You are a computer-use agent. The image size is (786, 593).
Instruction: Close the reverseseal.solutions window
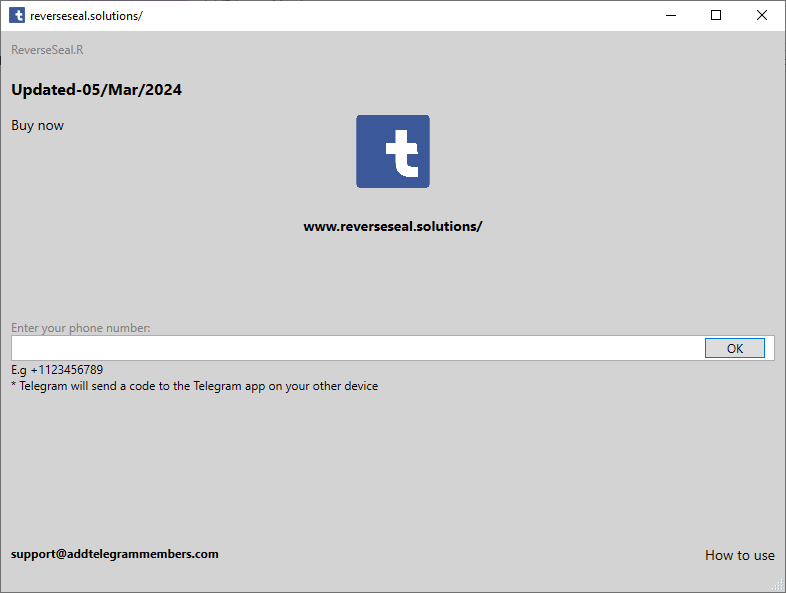tap(761, 16)
